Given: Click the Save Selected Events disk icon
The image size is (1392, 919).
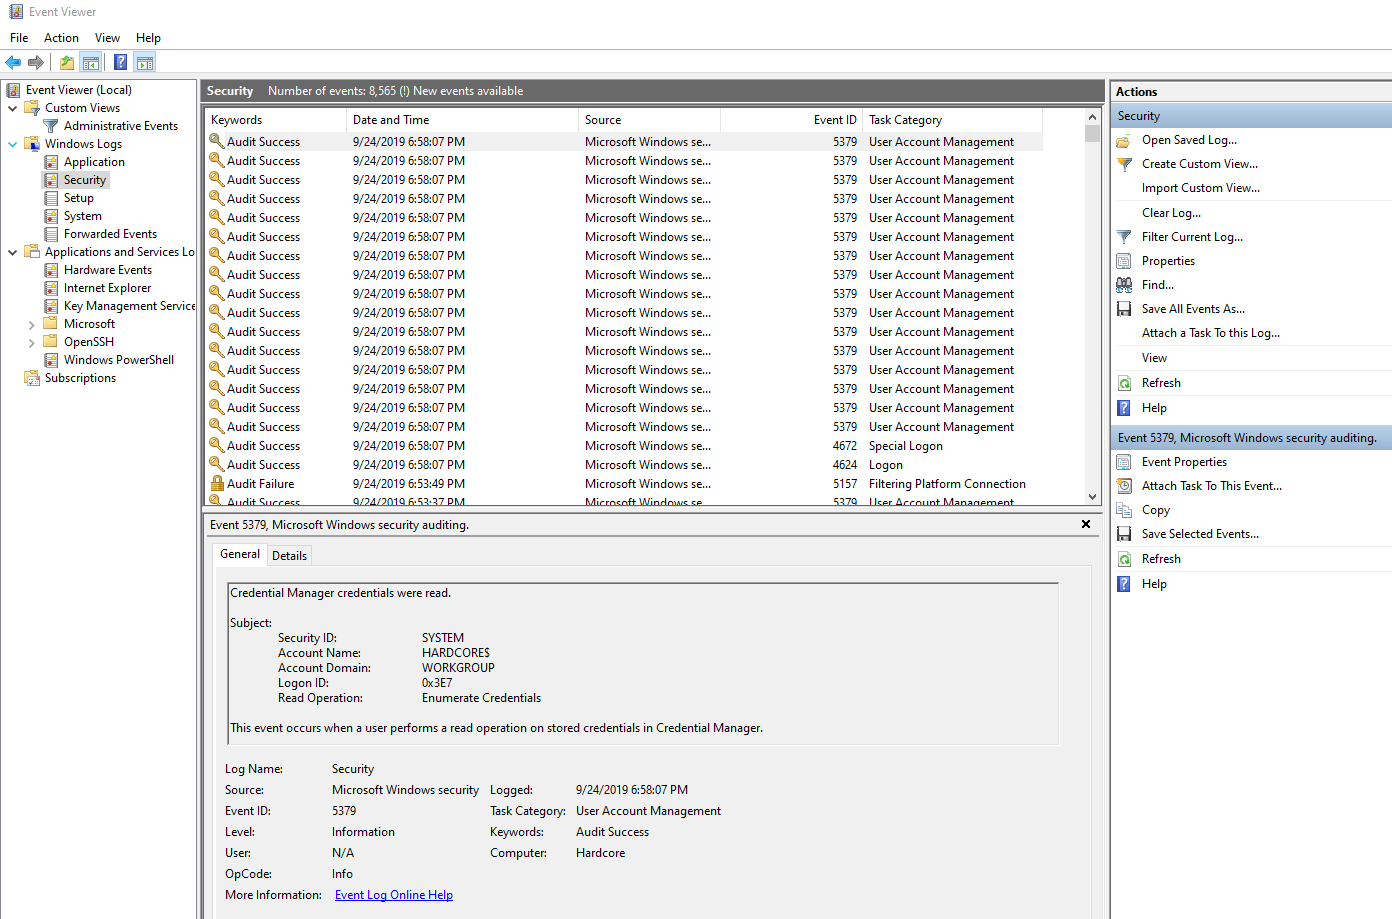Looking at the screenshot, I should click(1124, 534).
